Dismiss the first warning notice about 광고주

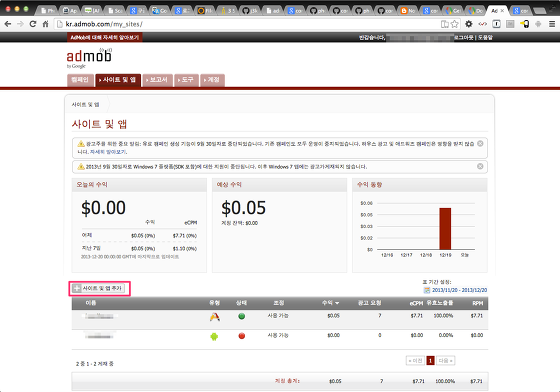coord(480,143)
